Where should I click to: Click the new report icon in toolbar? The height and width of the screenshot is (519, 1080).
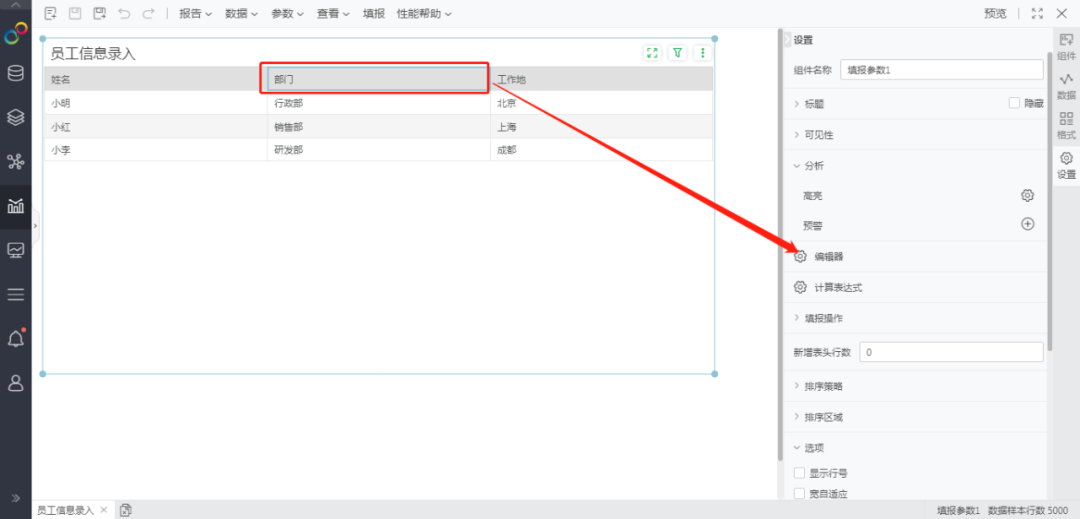coord(50,13)
